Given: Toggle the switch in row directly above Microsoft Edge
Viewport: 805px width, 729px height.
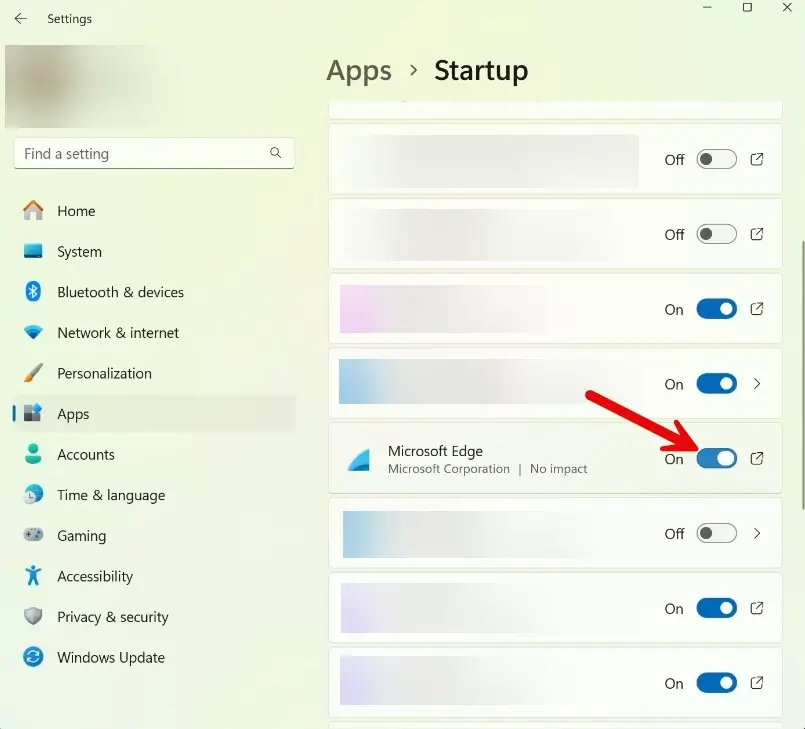Looking at the screenshot, I should pos(716,384).
